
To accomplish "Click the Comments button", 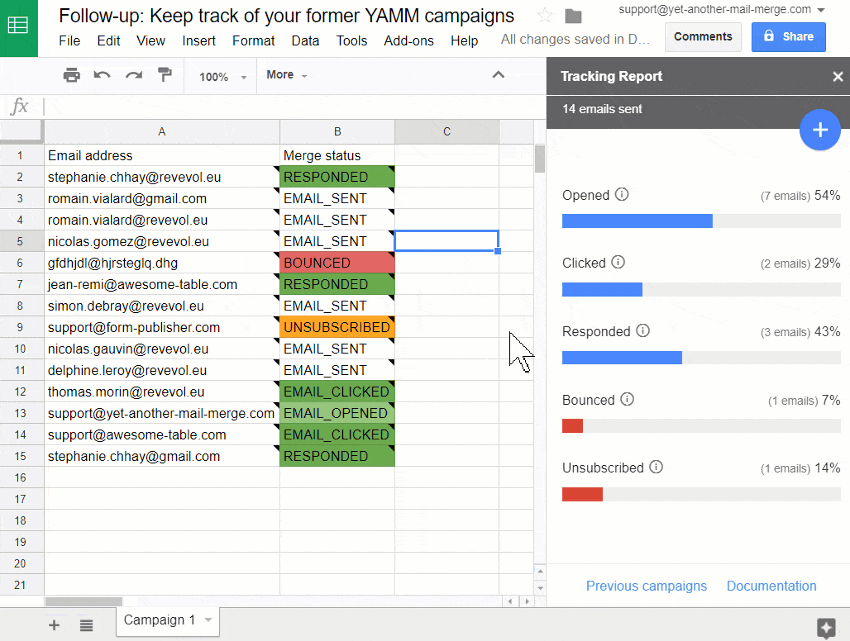I will click(703, 37).
